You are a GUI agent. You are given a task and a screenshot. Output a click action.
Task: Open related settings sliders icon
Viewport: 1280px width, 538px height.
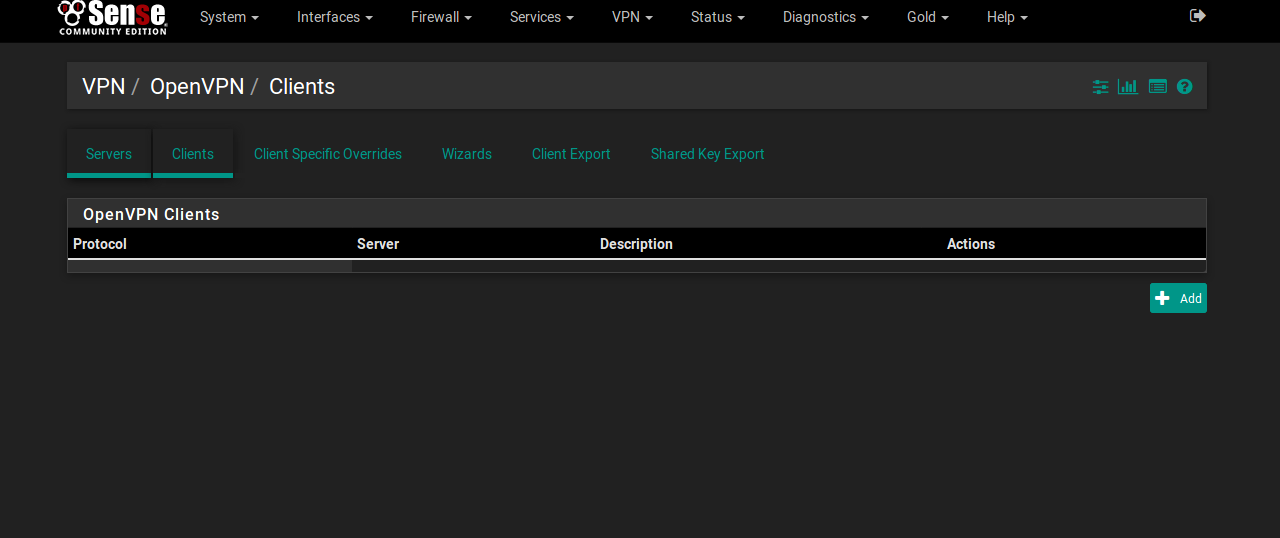click(x=1100, y=87)
